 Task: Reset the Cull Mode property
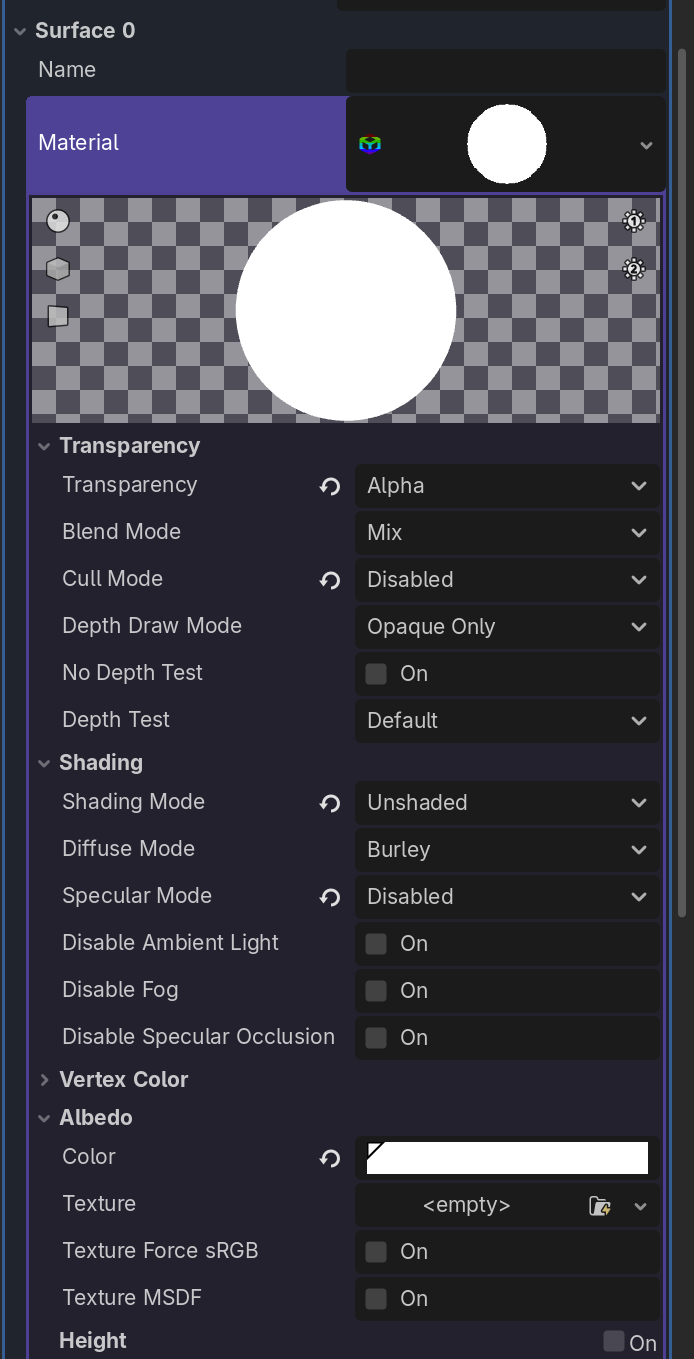tap(330, 581)
